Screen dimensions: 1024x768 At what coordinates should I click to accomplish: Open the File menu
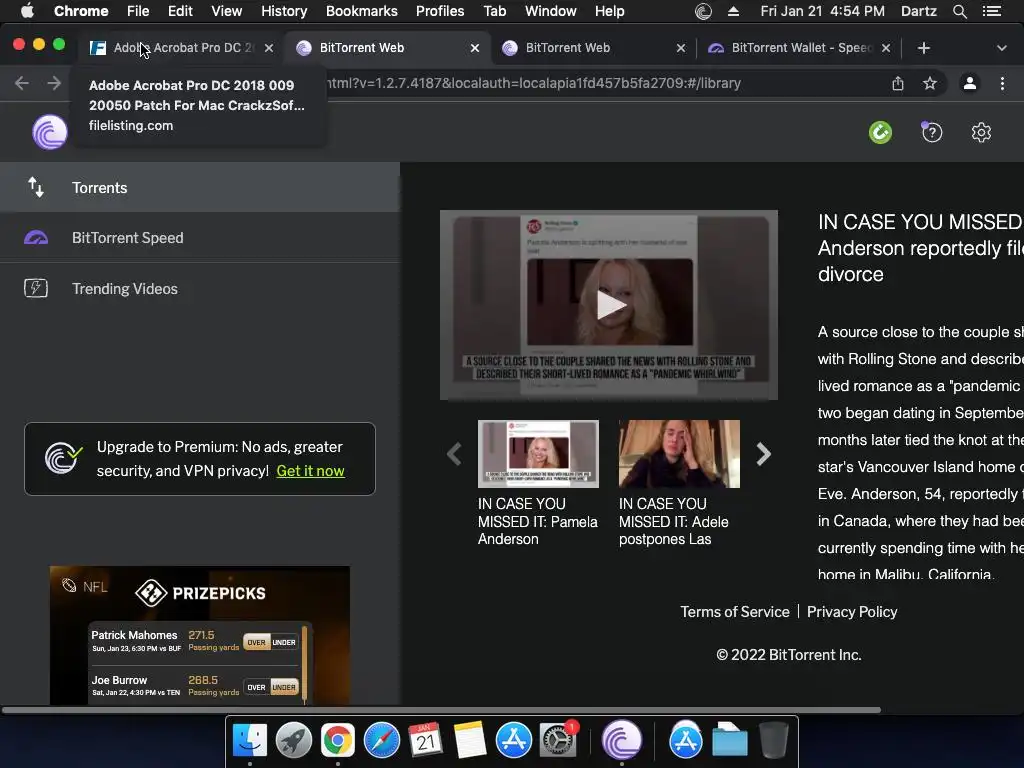(x=138, y=11)
